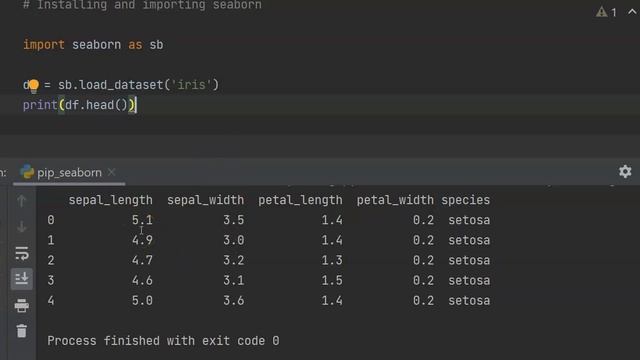Viewport: 640px width, 360px height.
Task: Toggle scroll-to-end in the console
Action: (22, 279)
